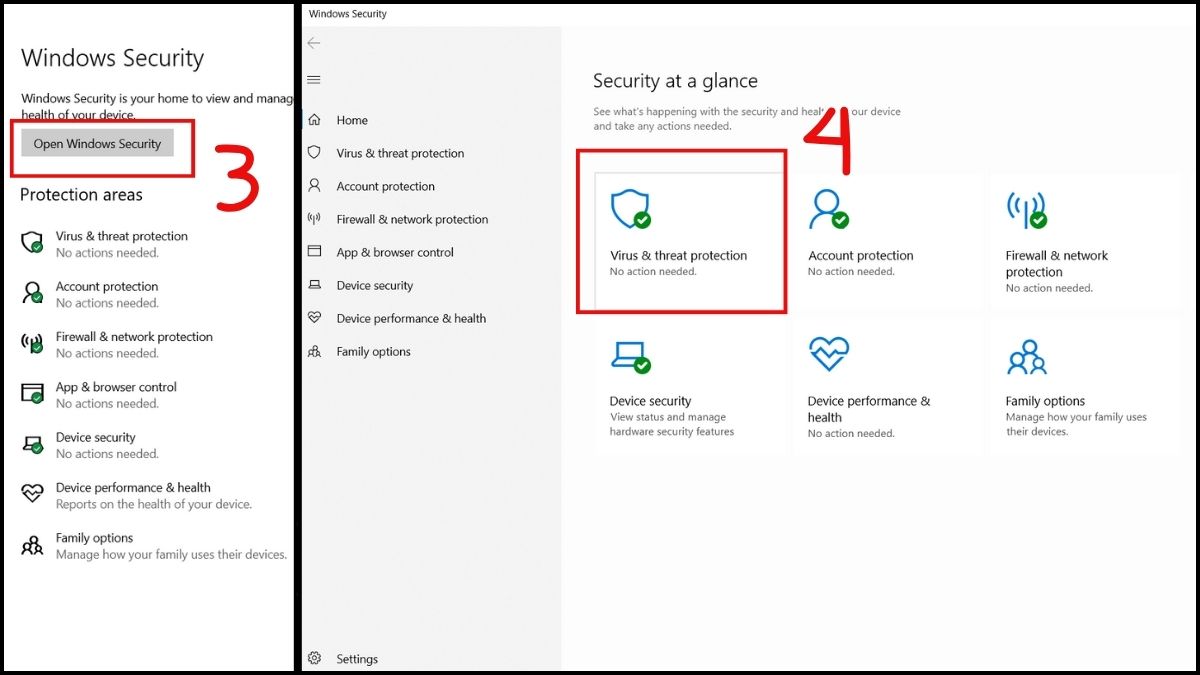Open the Settings gear at bottom of sidebar
This screenshot has width=1200, height=675.
pos(314,658)
